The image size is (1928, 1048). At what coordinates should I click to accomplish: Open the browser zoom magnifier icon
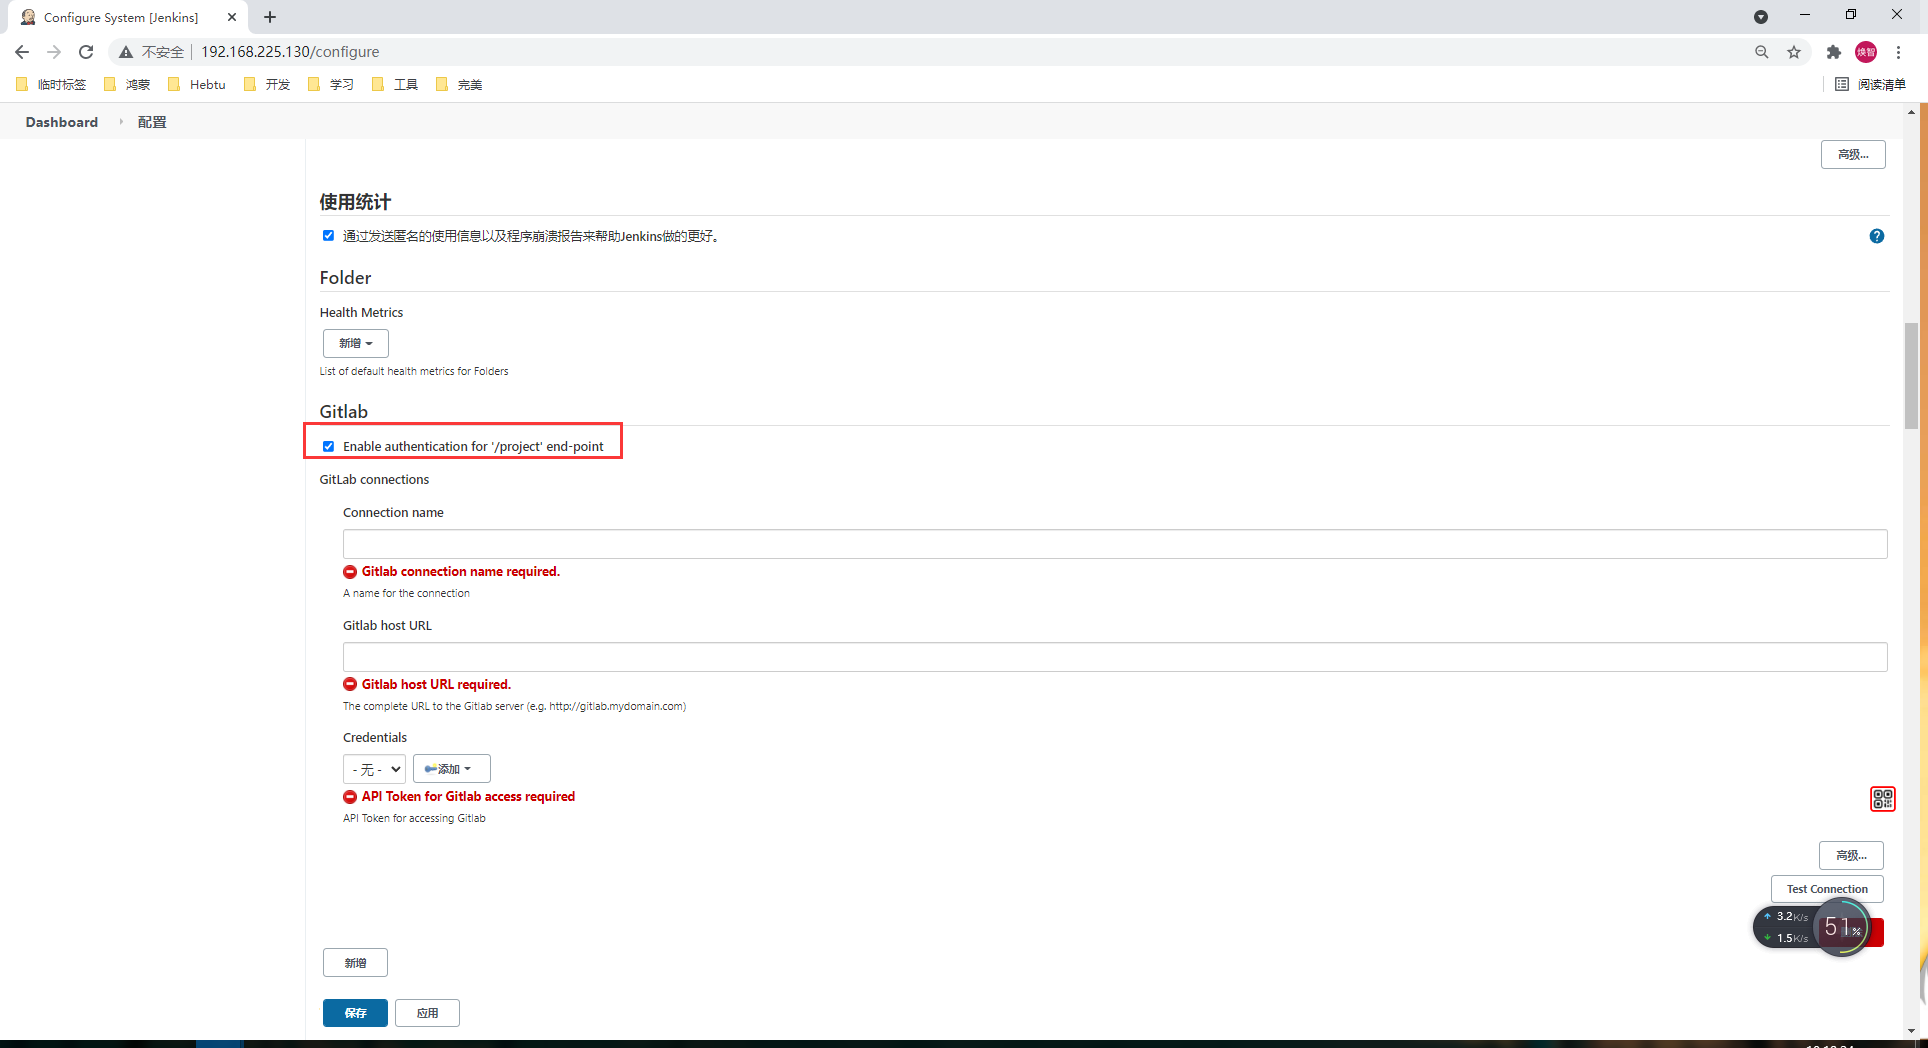[1762, 52]
